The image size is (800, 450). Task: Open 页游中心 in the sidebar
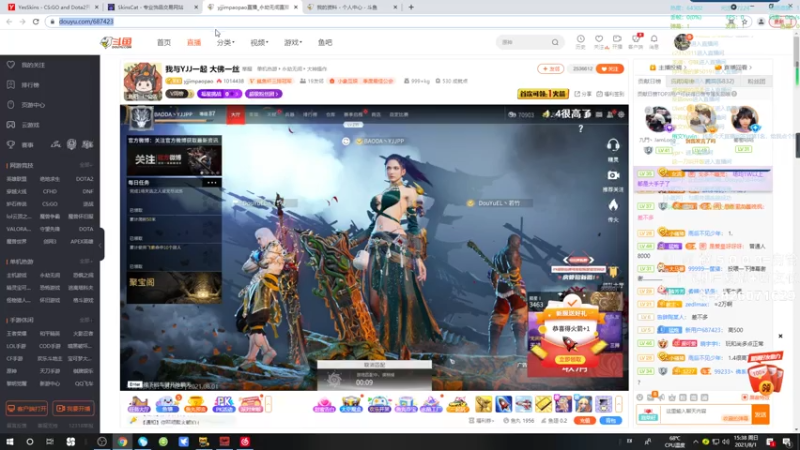click(33, 105)
